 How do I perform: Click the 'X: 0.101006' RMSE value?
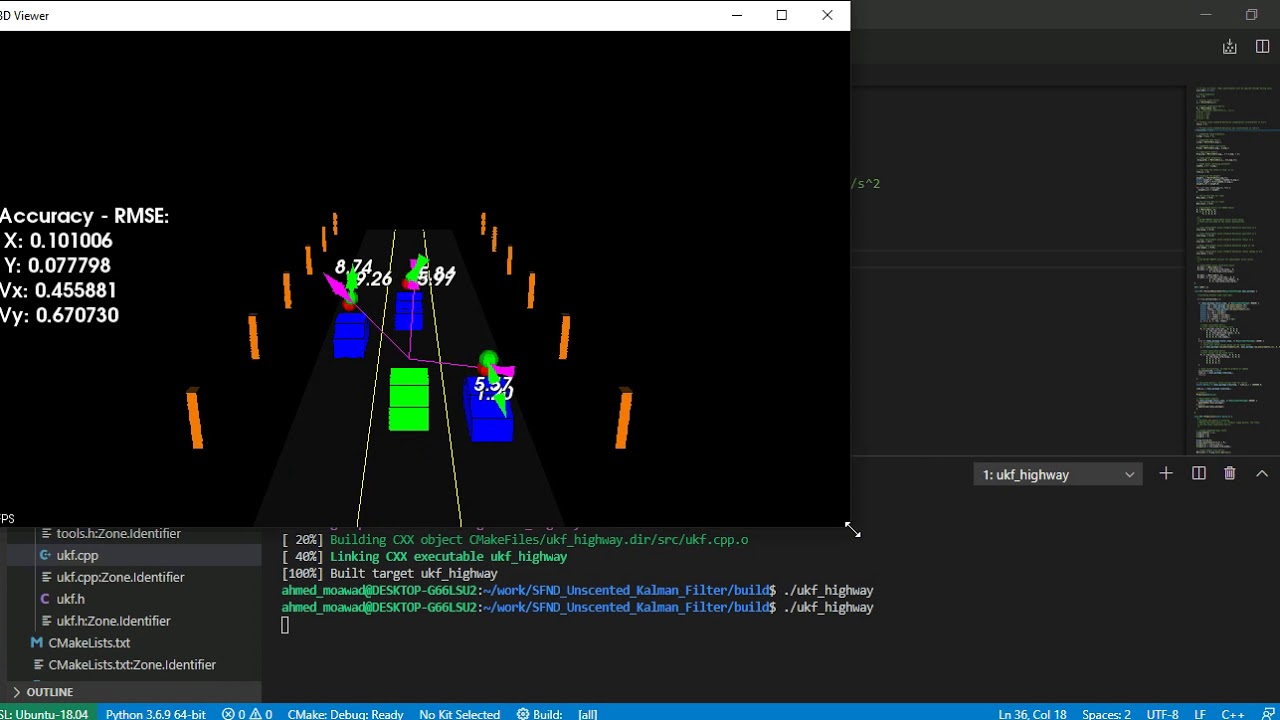coord(58,241)
